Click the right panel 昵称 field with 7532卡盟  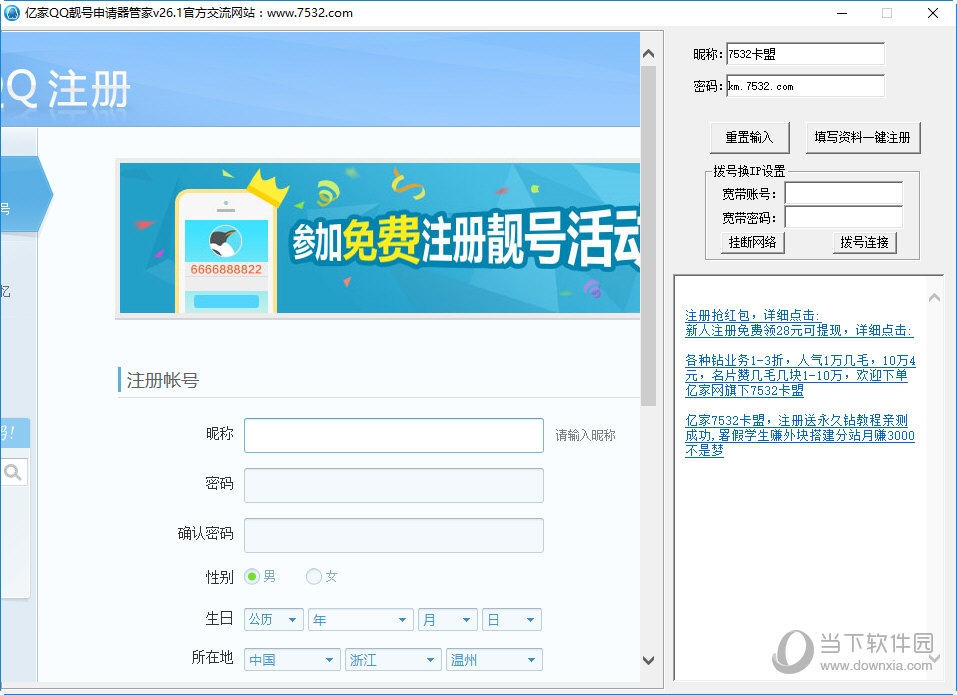coord(805,54)
